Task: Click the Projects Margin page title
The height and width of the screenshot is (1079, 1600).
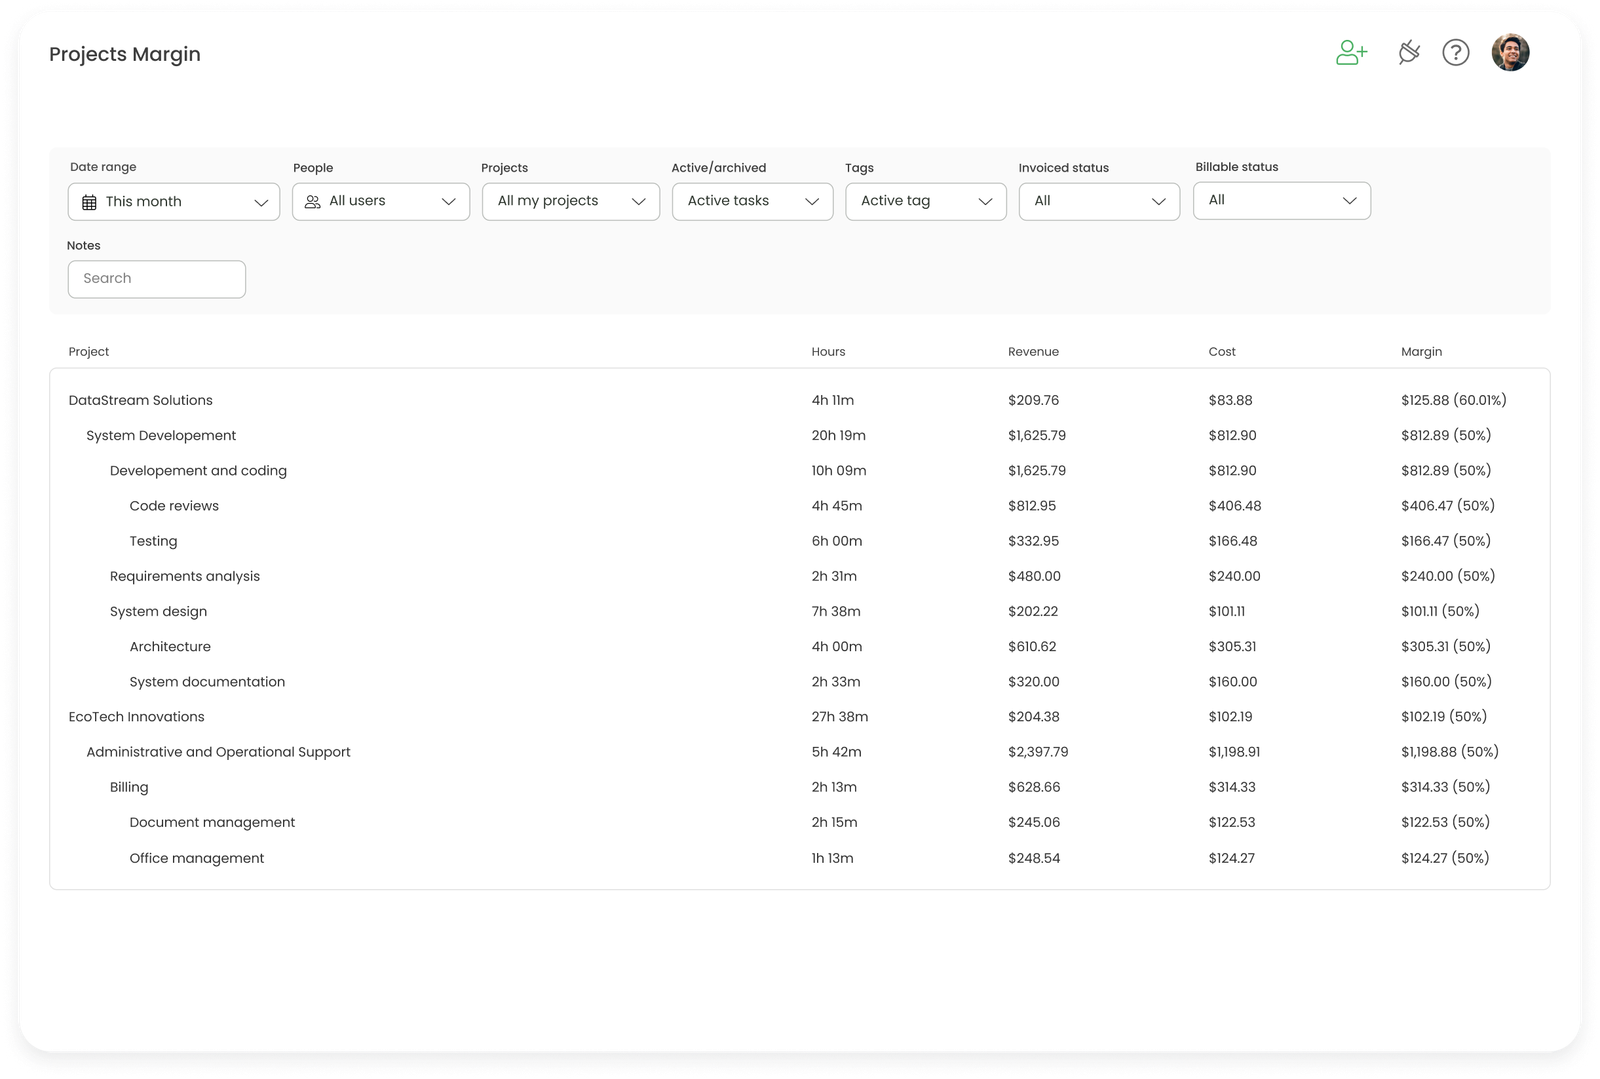Action: coord(125,54)
